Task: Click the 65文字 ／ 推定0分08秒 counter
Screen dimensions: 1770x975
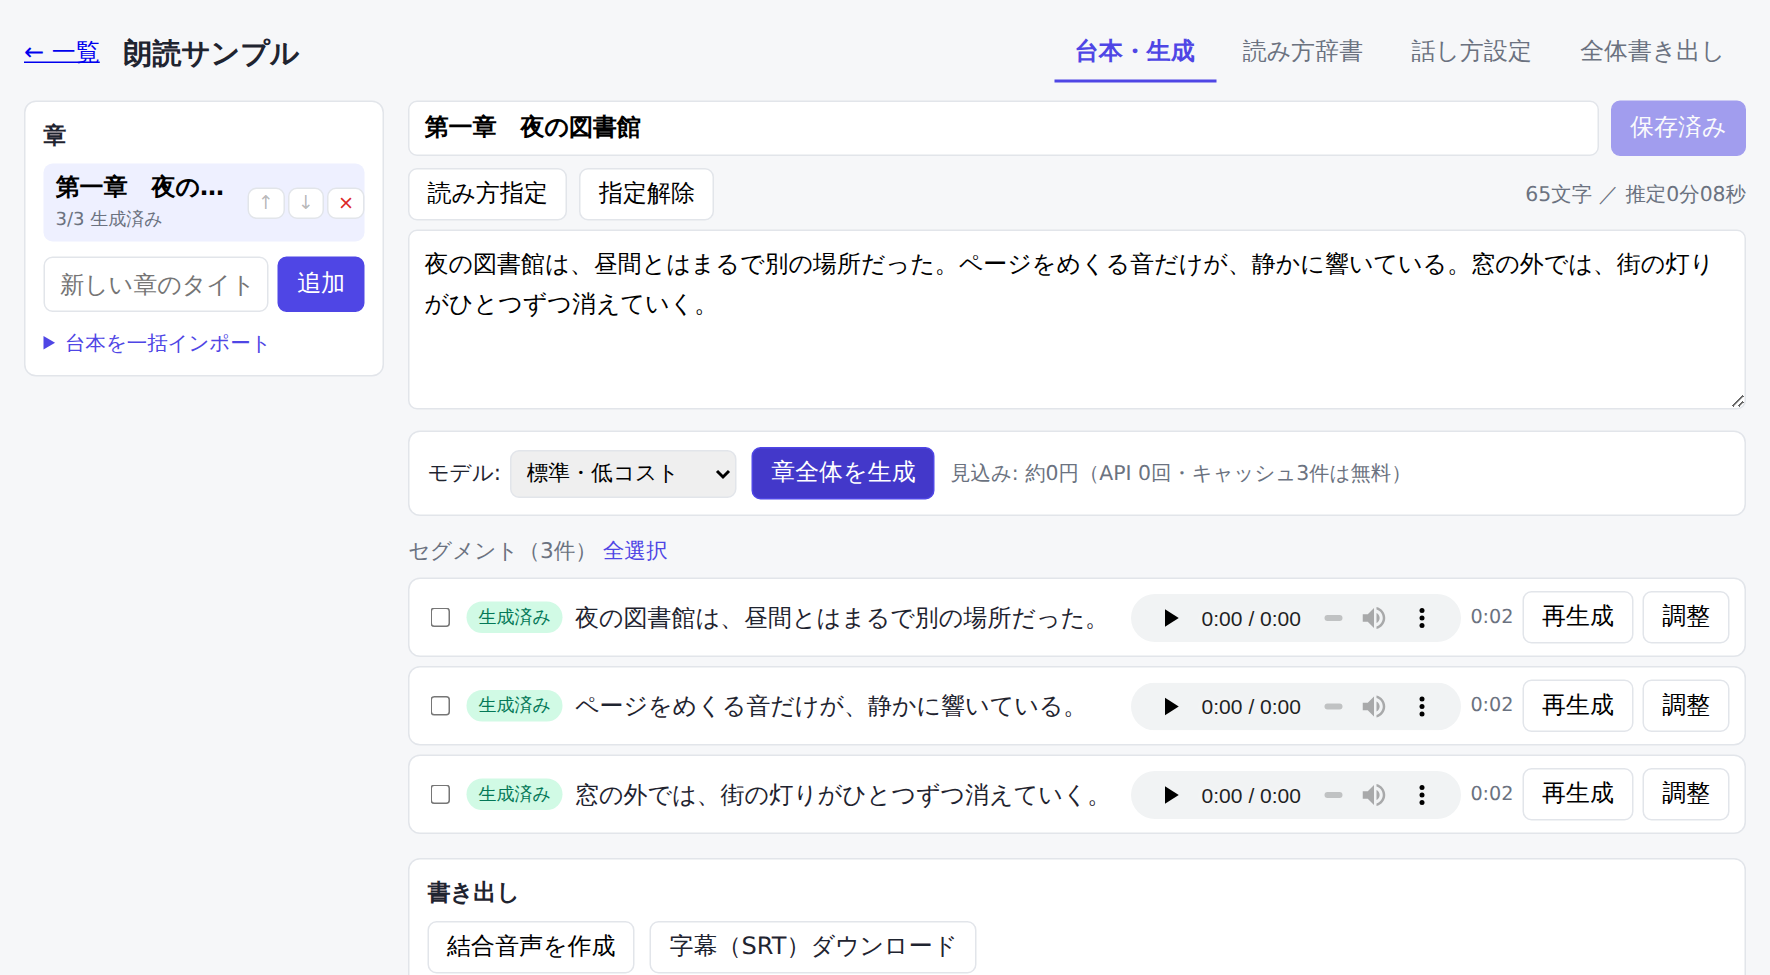Action: (x=1635, y=194)
